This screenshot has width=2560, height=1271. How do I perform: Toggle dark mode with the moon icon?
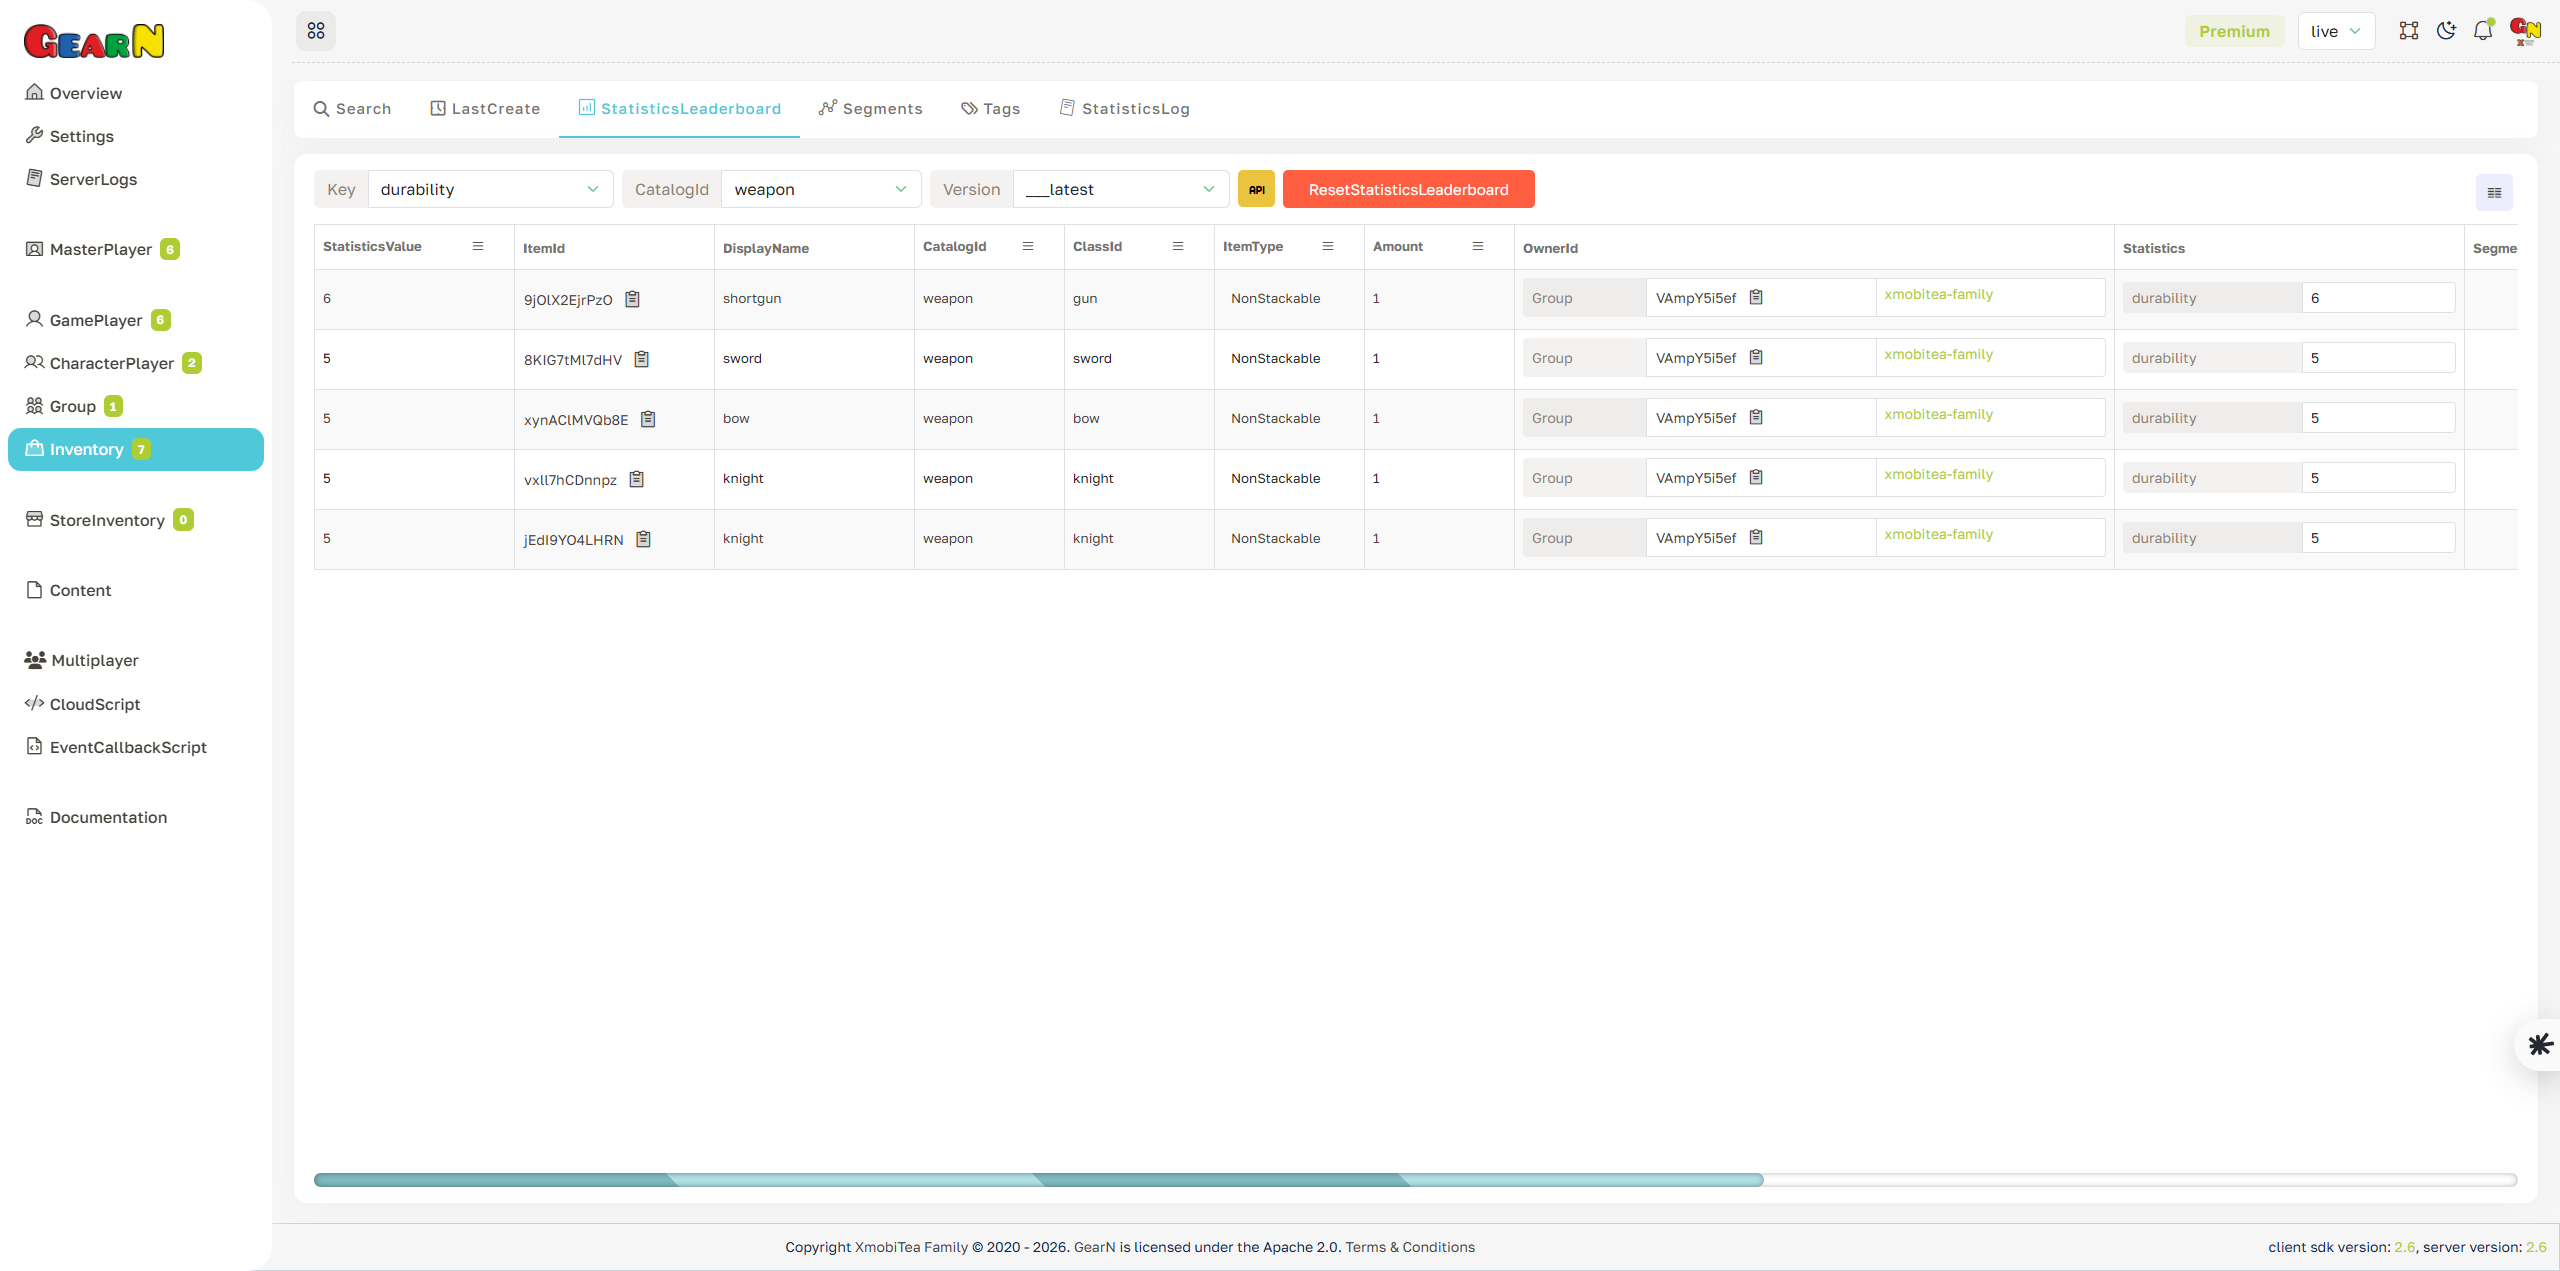click(2446, 30)
